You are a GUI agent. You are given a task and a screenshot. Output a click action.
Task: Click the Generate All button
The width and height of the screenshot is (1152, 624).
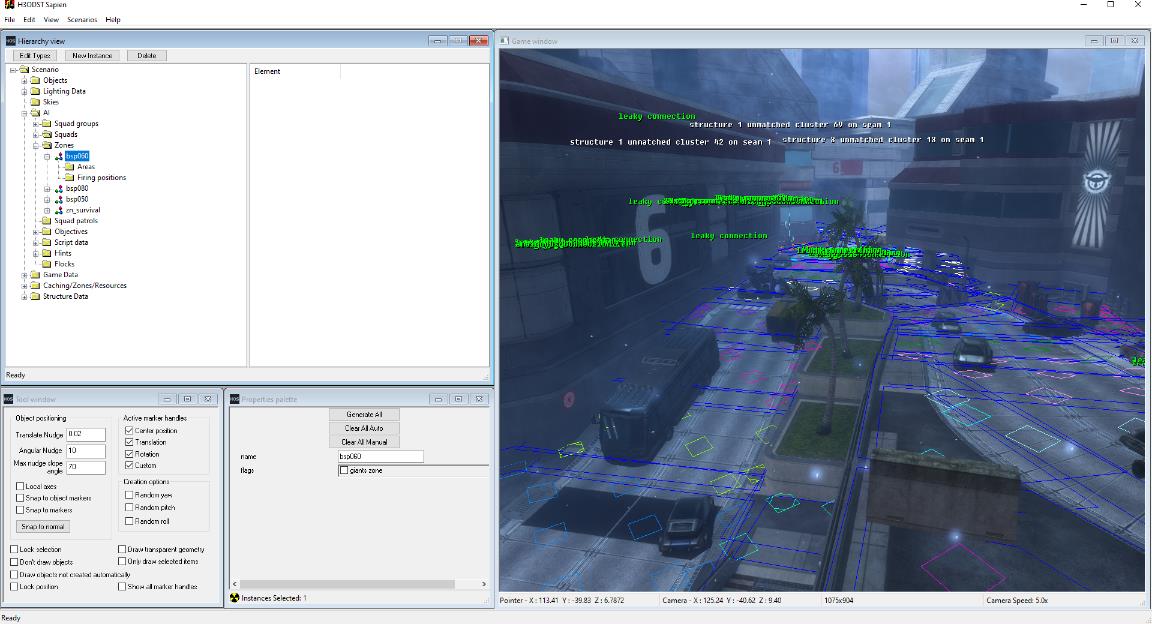coord(364,415)
